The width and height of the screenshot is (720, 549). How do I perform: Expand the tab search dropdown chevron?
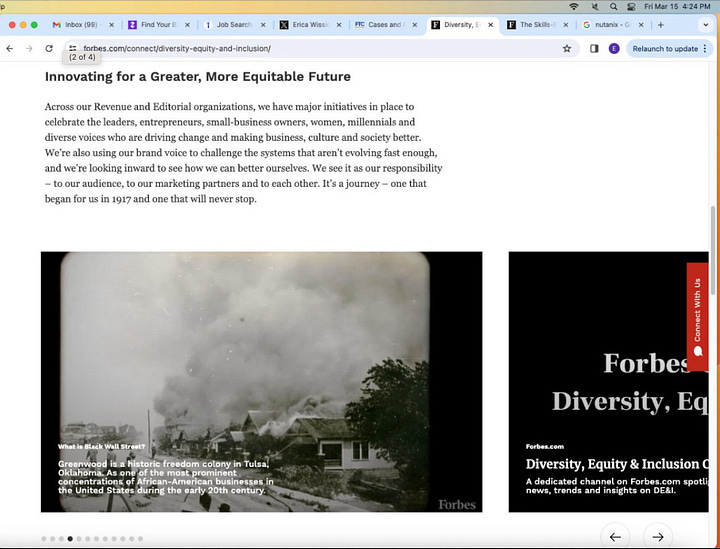[706, 25]
